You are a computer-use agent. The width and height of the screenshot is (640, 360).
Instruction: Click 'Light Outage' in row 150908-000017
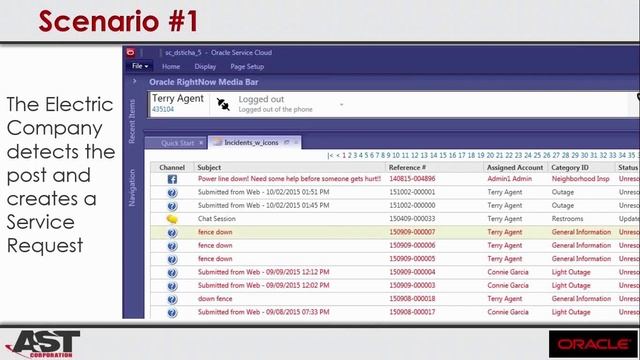[x=571, y=312]
